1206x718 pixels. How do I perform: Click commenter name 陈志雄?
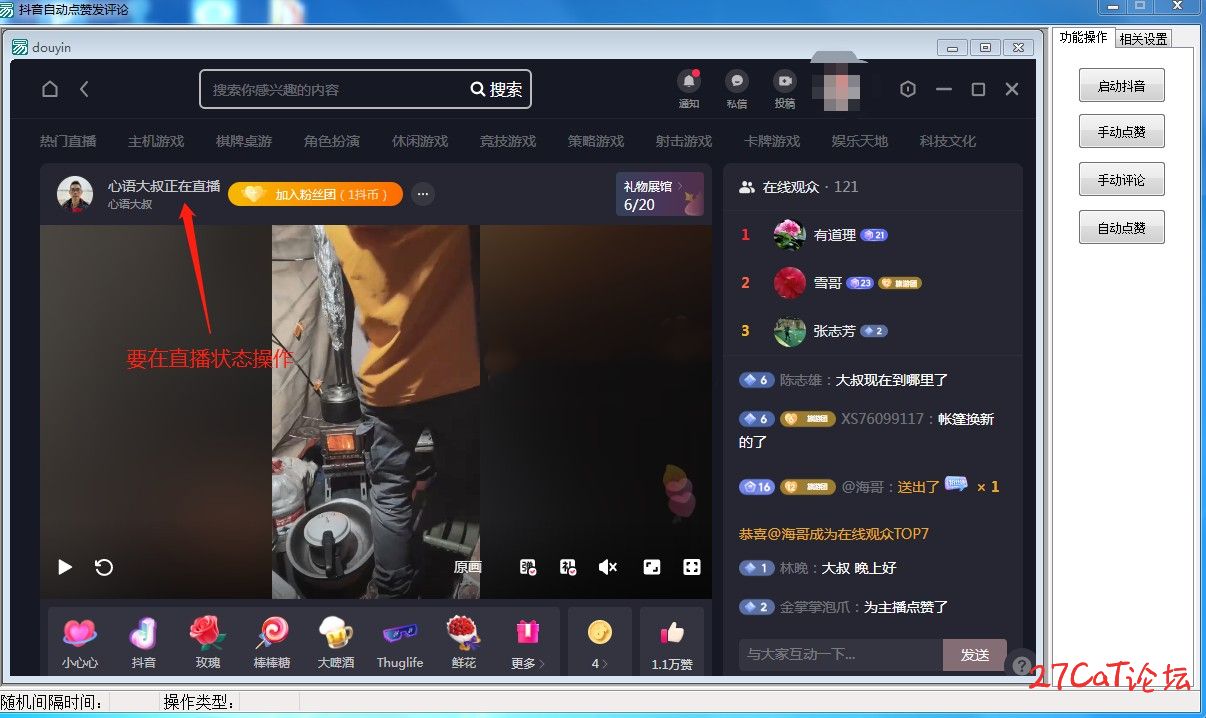click(x=802, y=380)
